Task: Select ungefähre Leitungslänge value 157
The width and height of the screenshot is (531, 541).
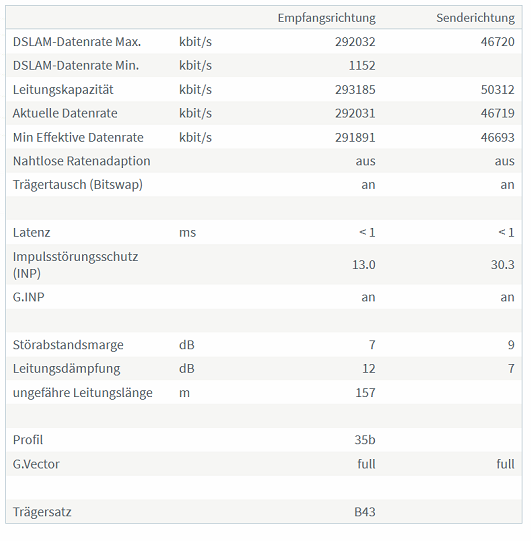Action: tap(365, 393)
